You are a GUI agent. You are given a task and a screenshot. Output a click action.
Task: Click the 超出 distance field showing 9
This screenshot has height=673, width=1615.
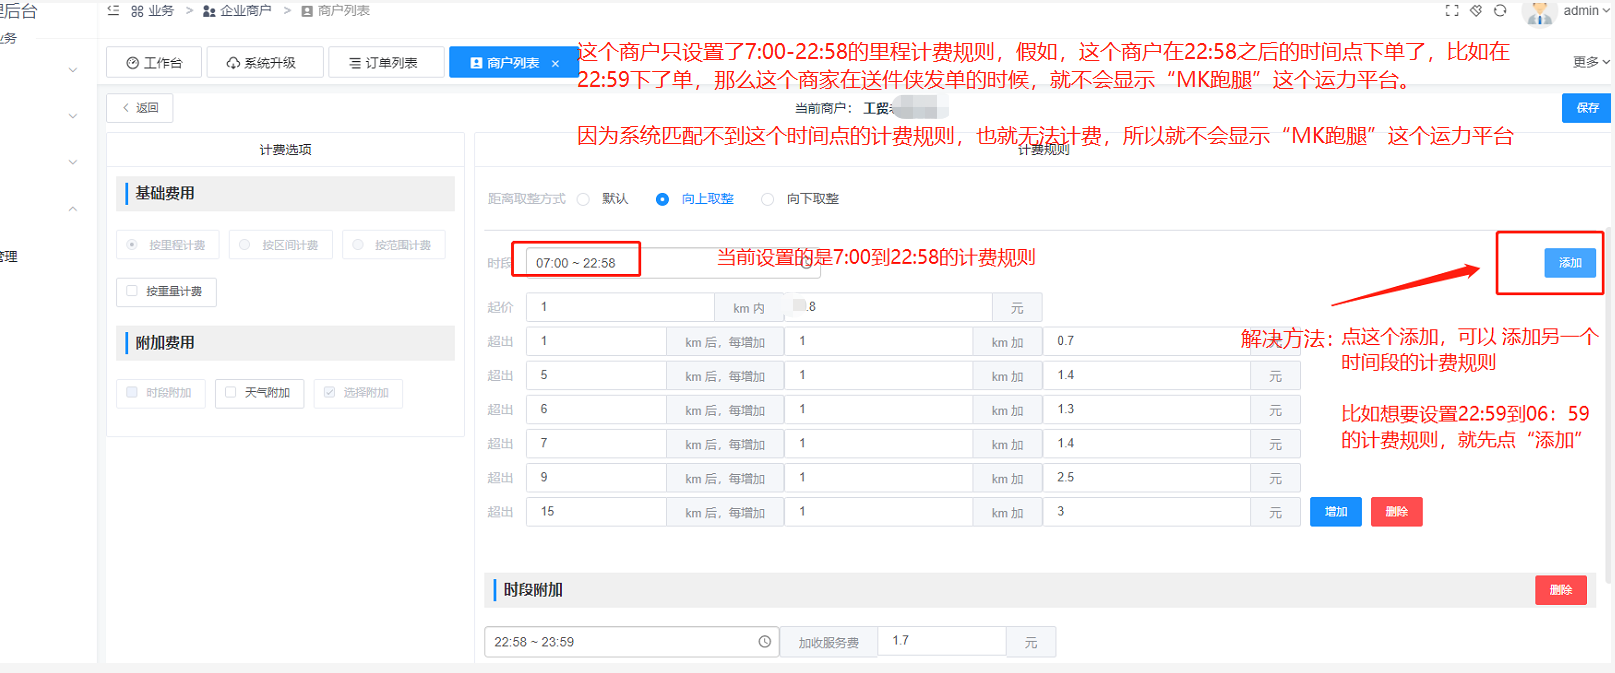click(x=596, y=477)
